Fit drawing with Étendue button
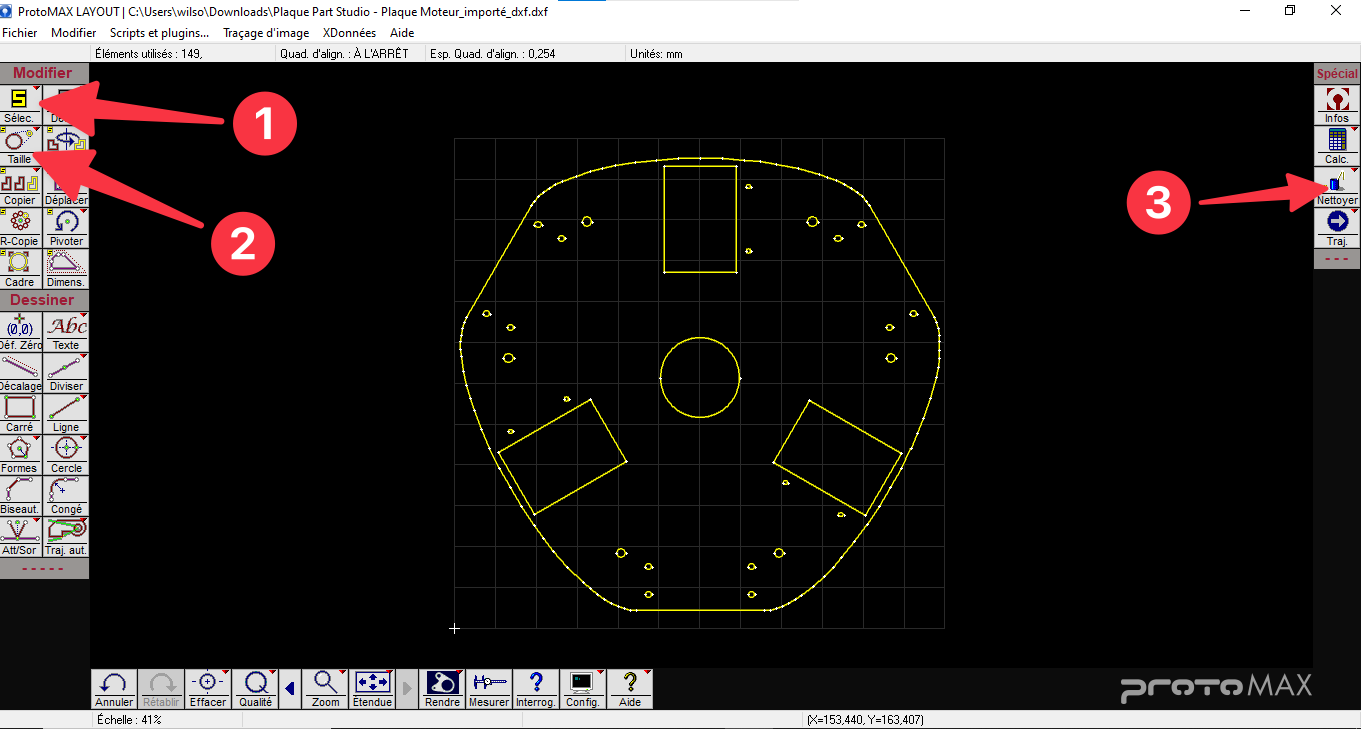The image size is (1361, 729). [373, 689]
